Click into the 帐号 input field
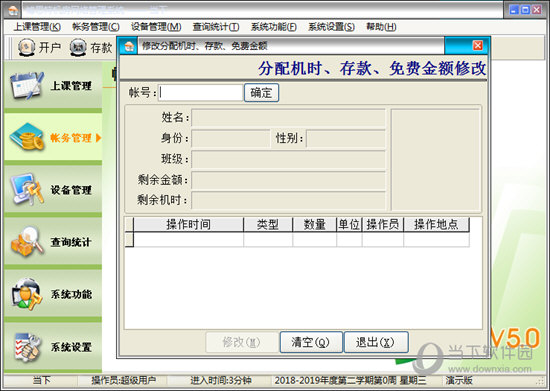This screenshot has height=391, width=550. point(200,93)
